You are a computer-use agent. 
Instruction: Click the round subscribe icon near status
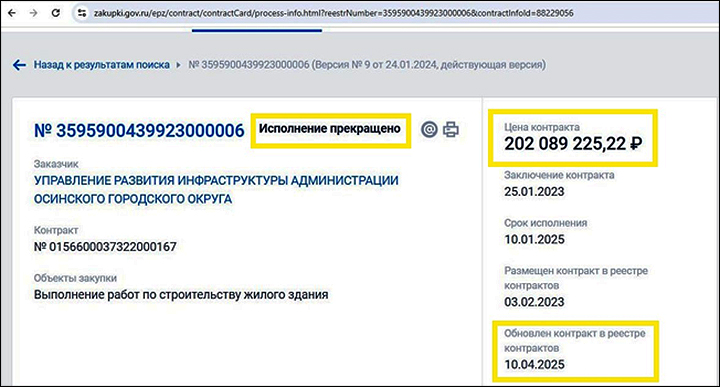tap(429, 129)
